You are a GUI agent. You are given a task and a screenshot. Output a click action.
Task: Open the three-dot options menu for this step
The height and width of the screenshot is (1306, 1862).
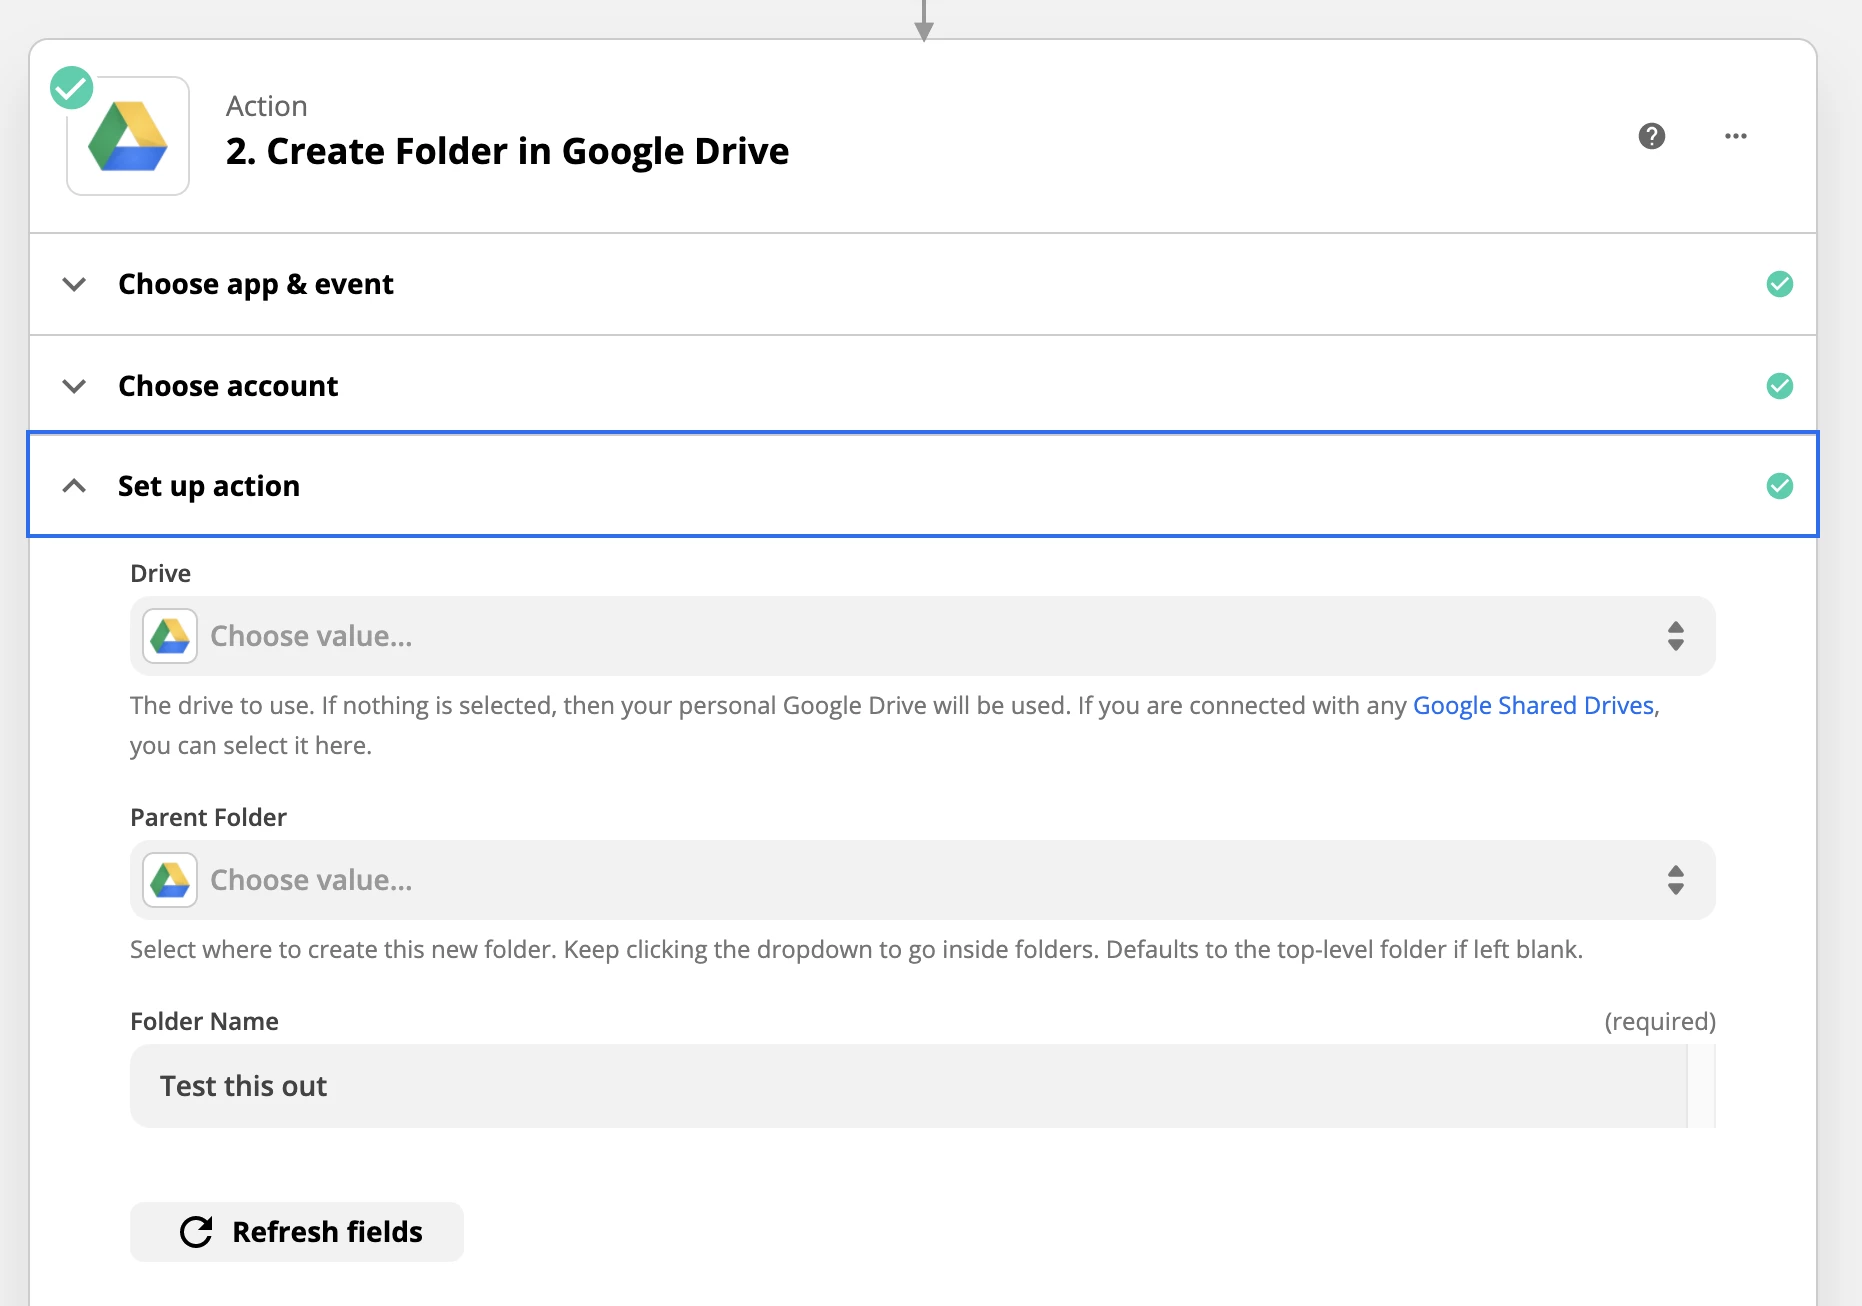pyautogui.click(x=1736, y=136)
